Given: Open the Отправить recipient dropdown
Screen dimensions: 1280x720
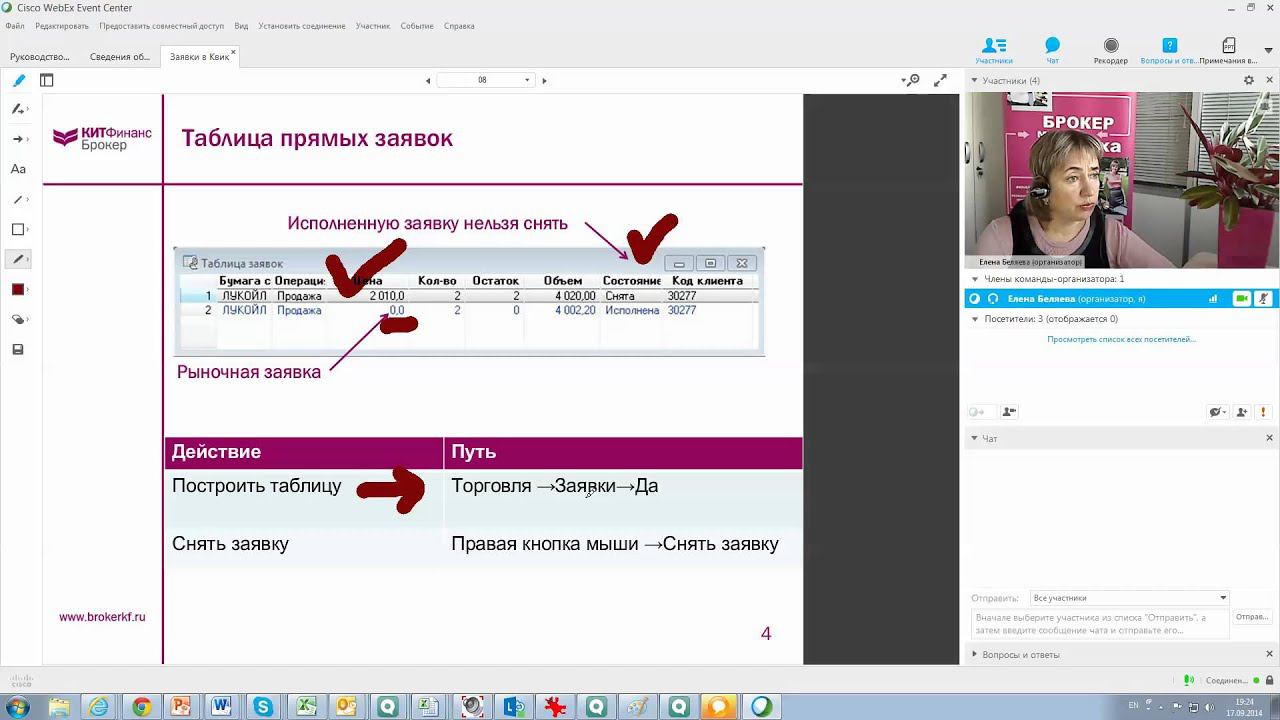Looking at the screenshot, I should click(1129, 598).
